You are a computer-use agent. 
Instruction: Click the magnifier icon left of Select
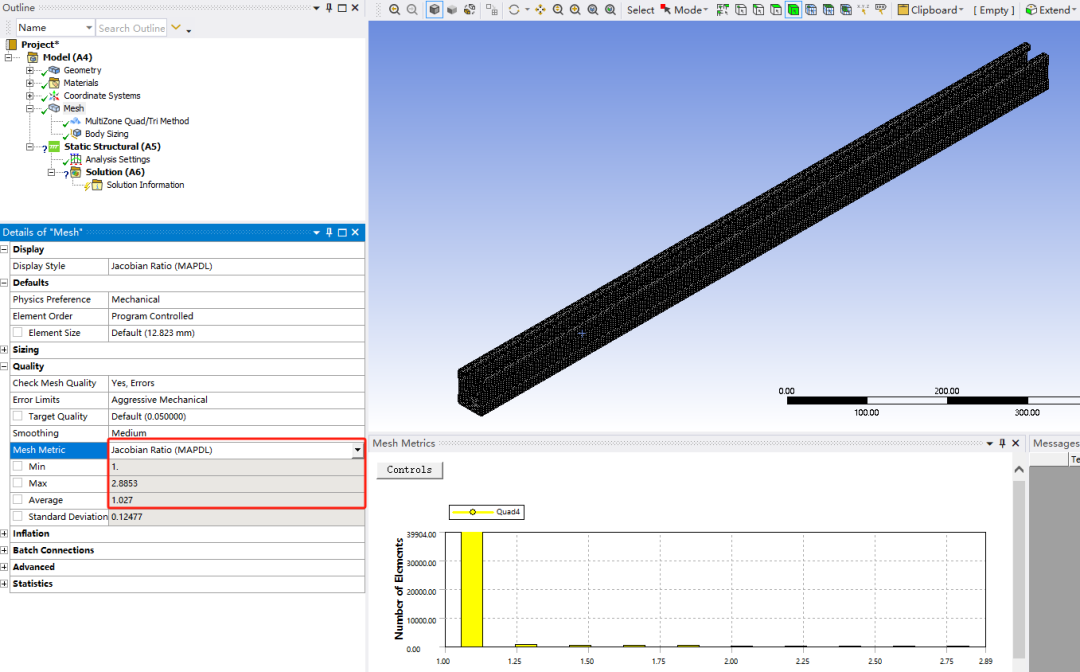(610, 10)
